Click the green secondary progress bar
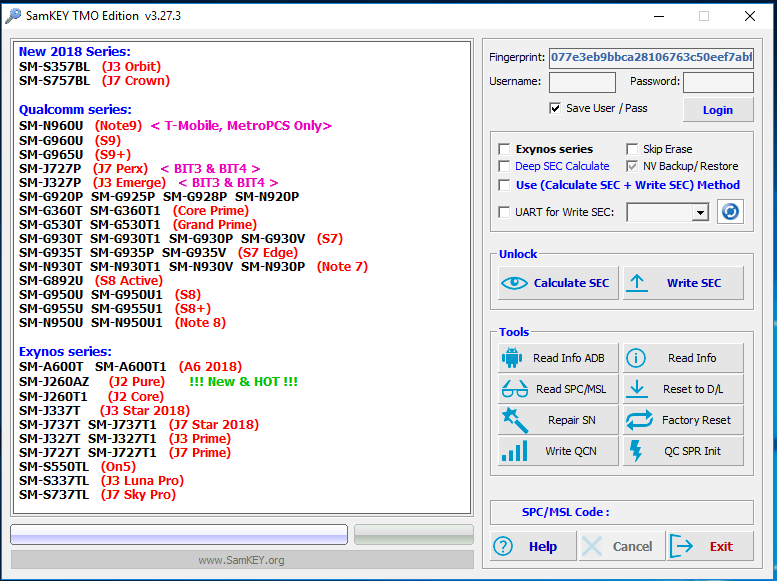Screen dimensions: 777x581 tap(414, 535)
